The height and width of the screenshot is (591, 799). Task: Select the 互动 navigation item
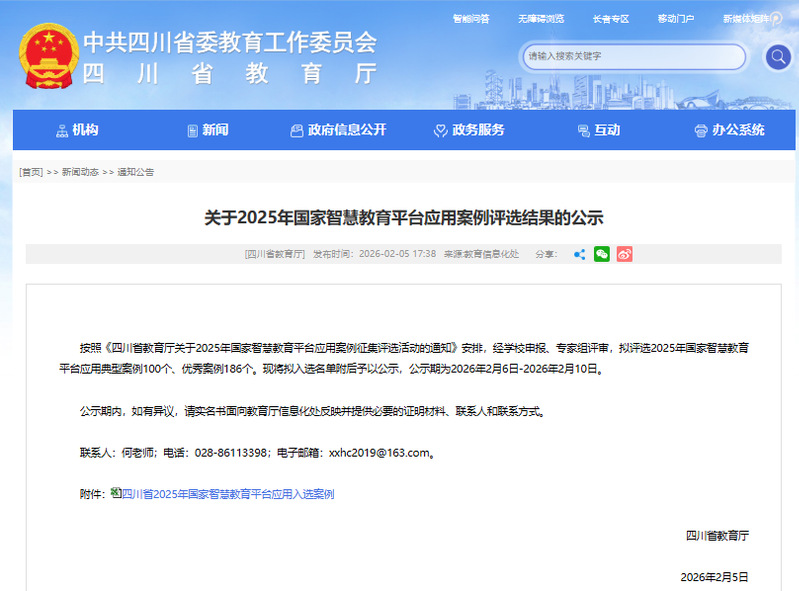pos(599,130)
